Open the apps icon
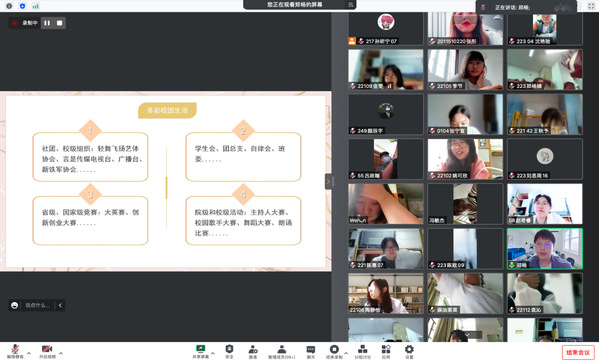Image resolution: width=599 pixels, height=363 pixels. click(386, 351)
